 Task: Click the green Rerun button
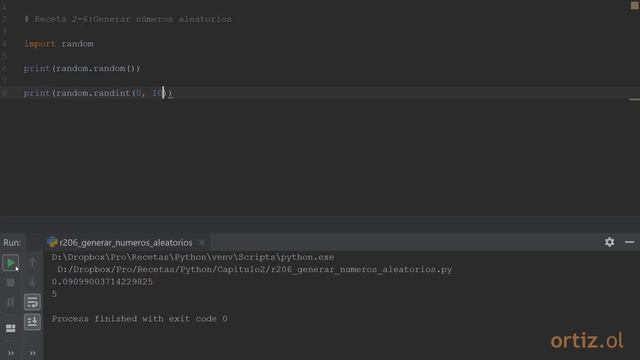click(x=10, y=262)
